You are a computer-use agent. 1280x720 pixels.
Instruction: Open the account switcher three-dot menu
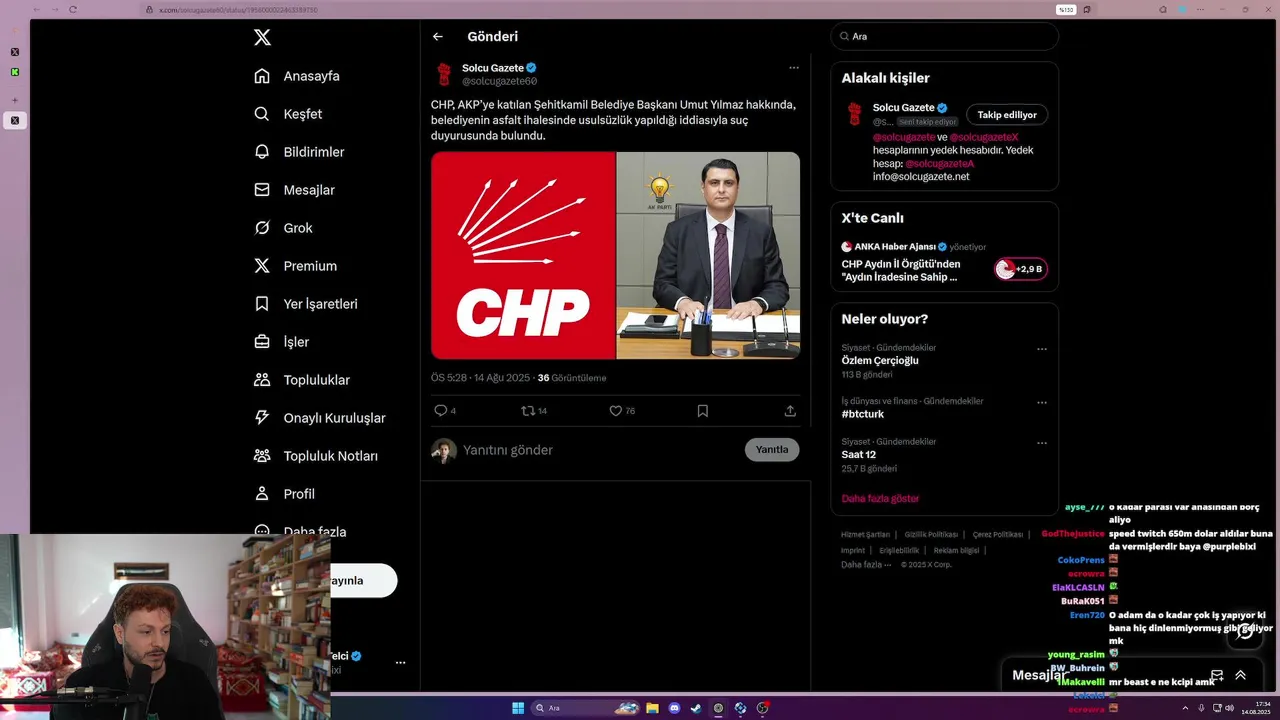[400, 663]
